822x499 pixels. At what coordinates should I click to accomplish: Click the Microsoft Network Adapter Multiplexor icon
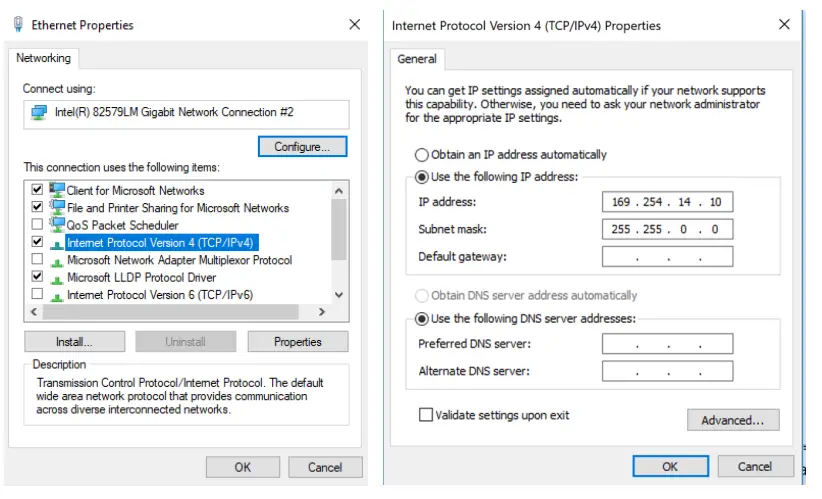click(57, 260)
